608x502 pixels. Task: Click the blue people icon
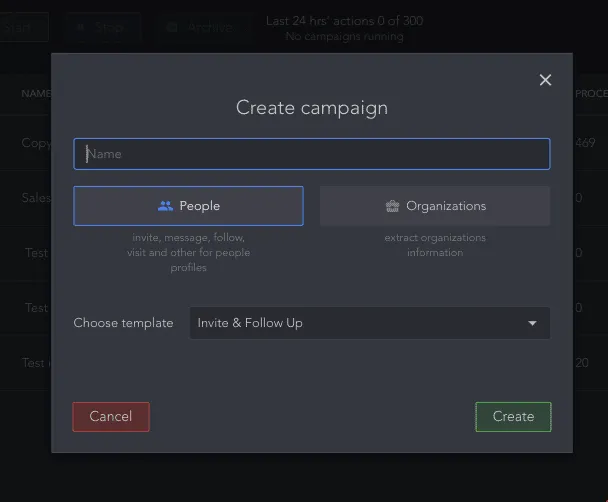point(165,206)
